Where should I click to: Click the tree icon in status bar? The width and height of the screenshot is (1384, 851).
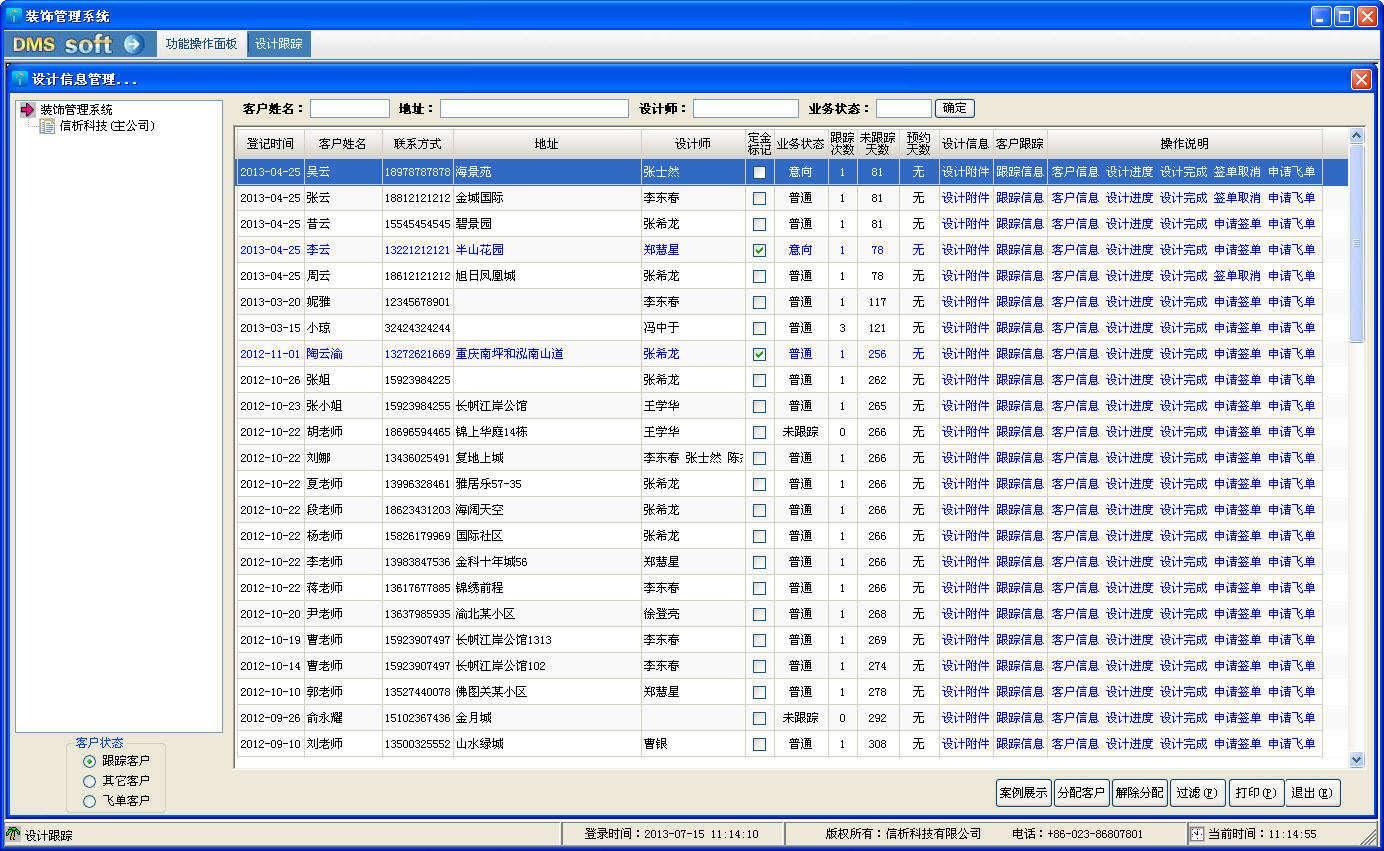(13, 834)
